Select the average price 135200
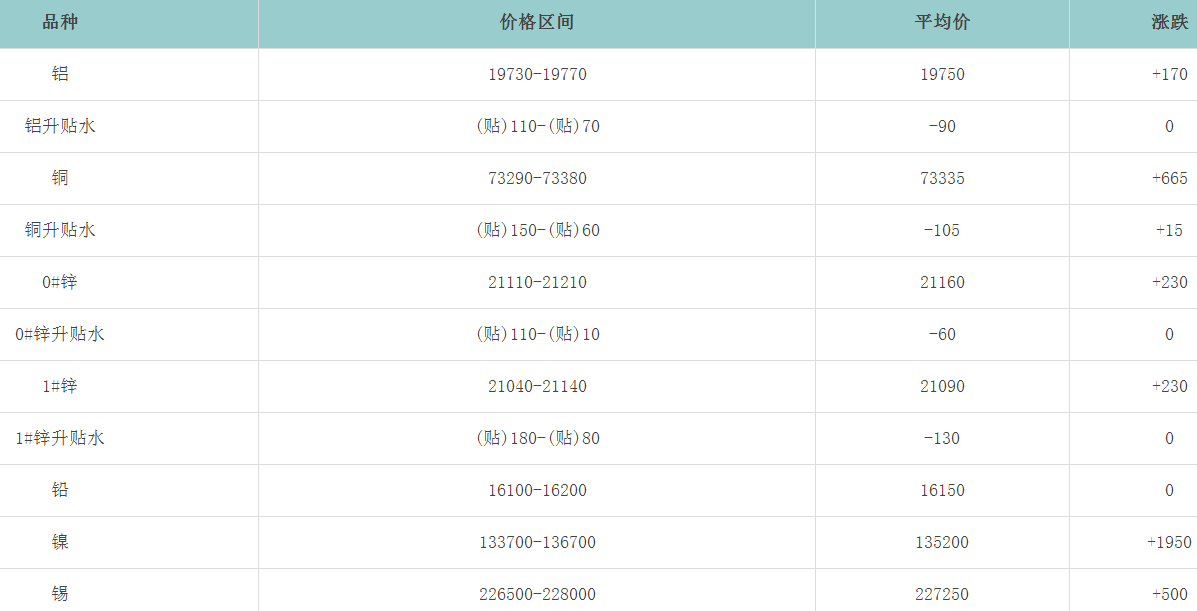This screenshot has height=611, width=1197. click(942, 543)
